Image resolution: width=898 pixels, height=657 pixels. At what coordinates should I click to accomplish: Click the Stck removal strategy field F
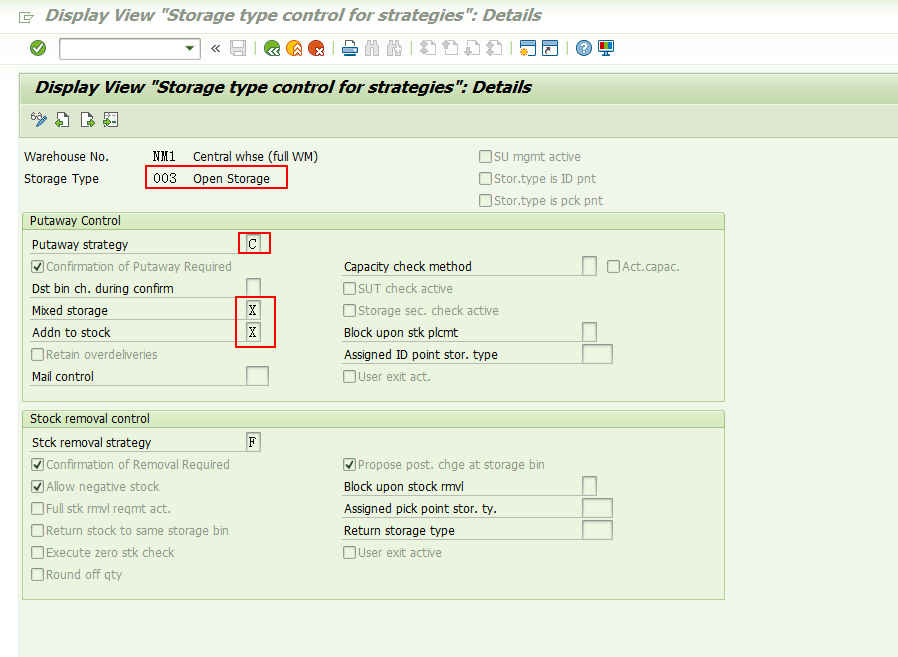[253, 442]
